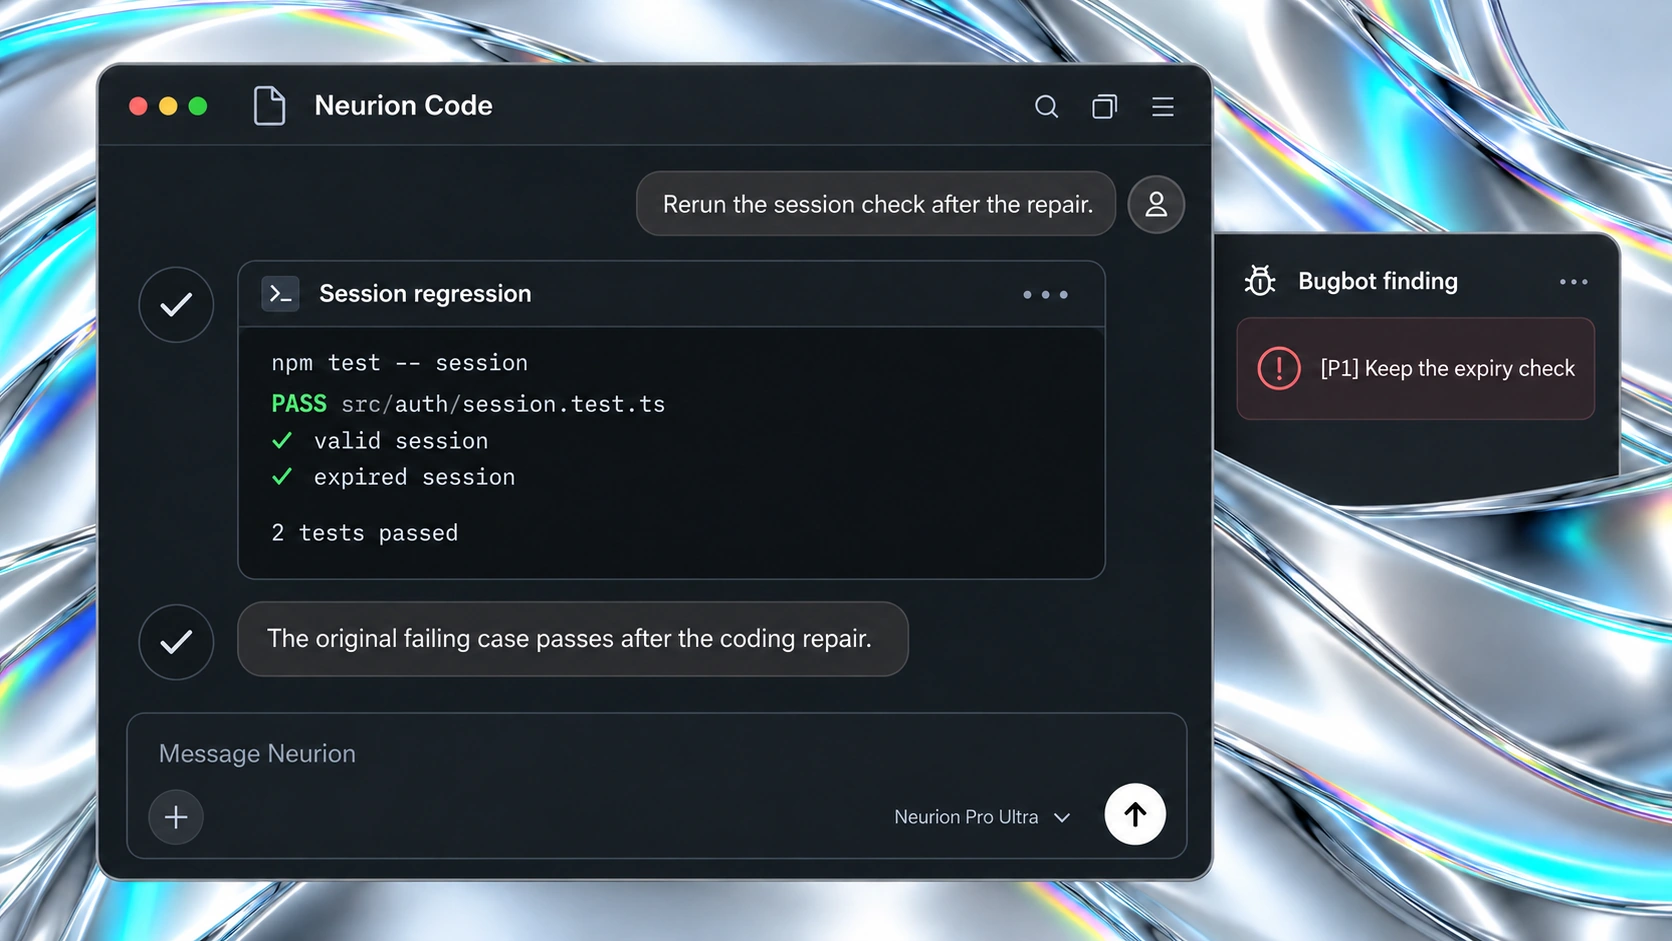Viewport: 1672px width, 941px height.
Task: Click the 'original failing case passes' reply
Action: coord(572,639)
